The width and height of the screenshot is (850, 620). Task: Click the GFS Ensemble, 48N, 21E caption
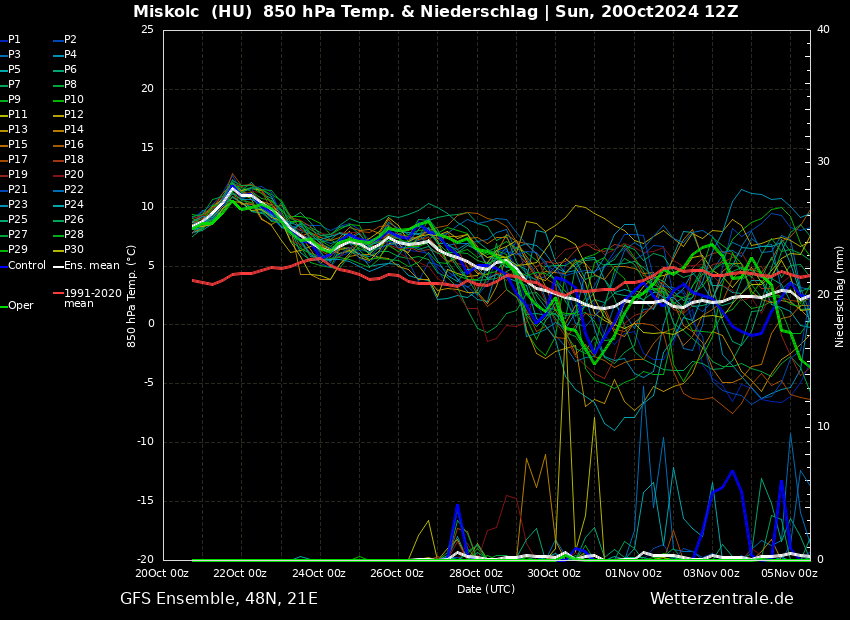[x=219, y=599]
